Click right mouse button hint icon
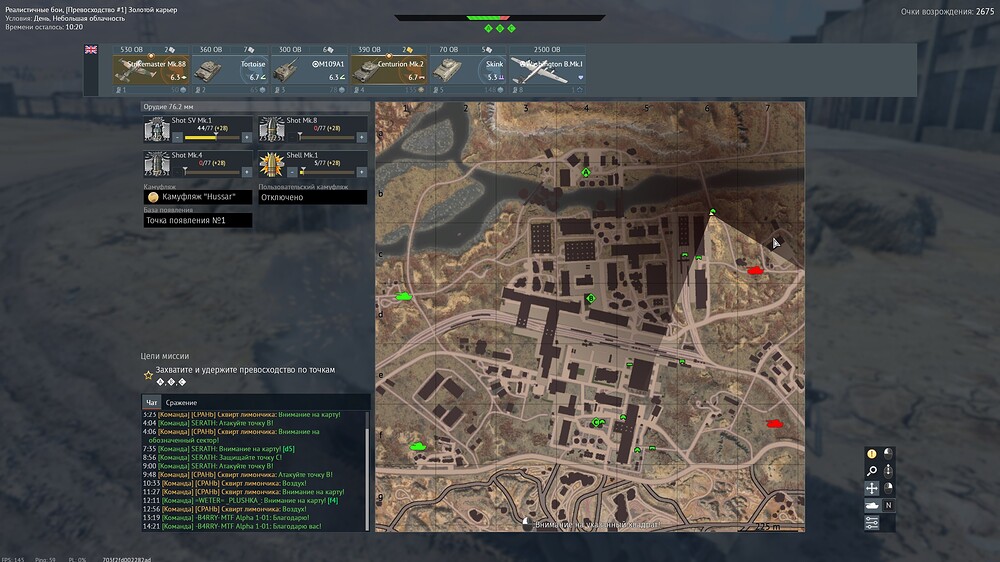This screenshot has height=562, width=1000. (x=888, y=488)
